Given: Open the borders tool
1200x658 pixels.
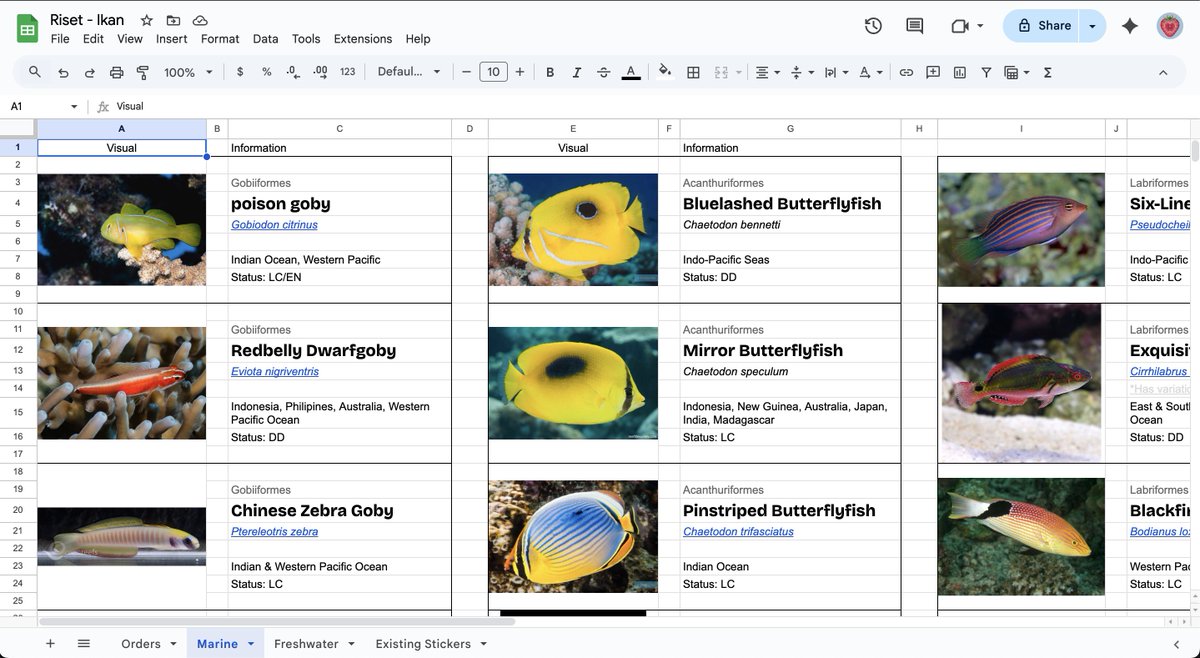Looking at the screenshot, I should 693,72.
